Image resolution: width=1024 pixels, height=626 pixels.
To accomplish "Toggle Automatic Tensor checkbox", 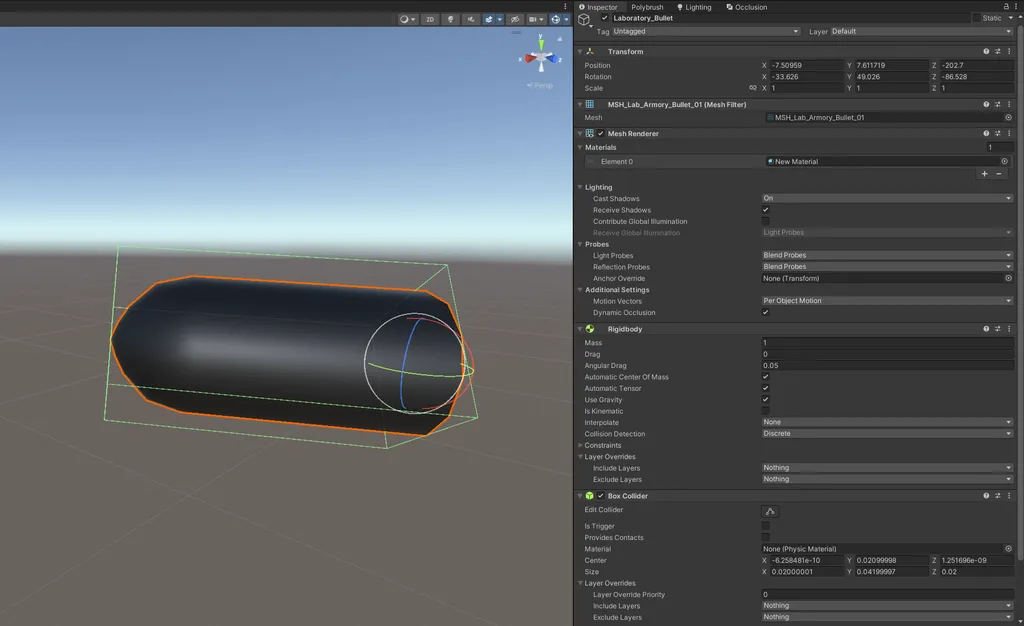I will 765,388.
